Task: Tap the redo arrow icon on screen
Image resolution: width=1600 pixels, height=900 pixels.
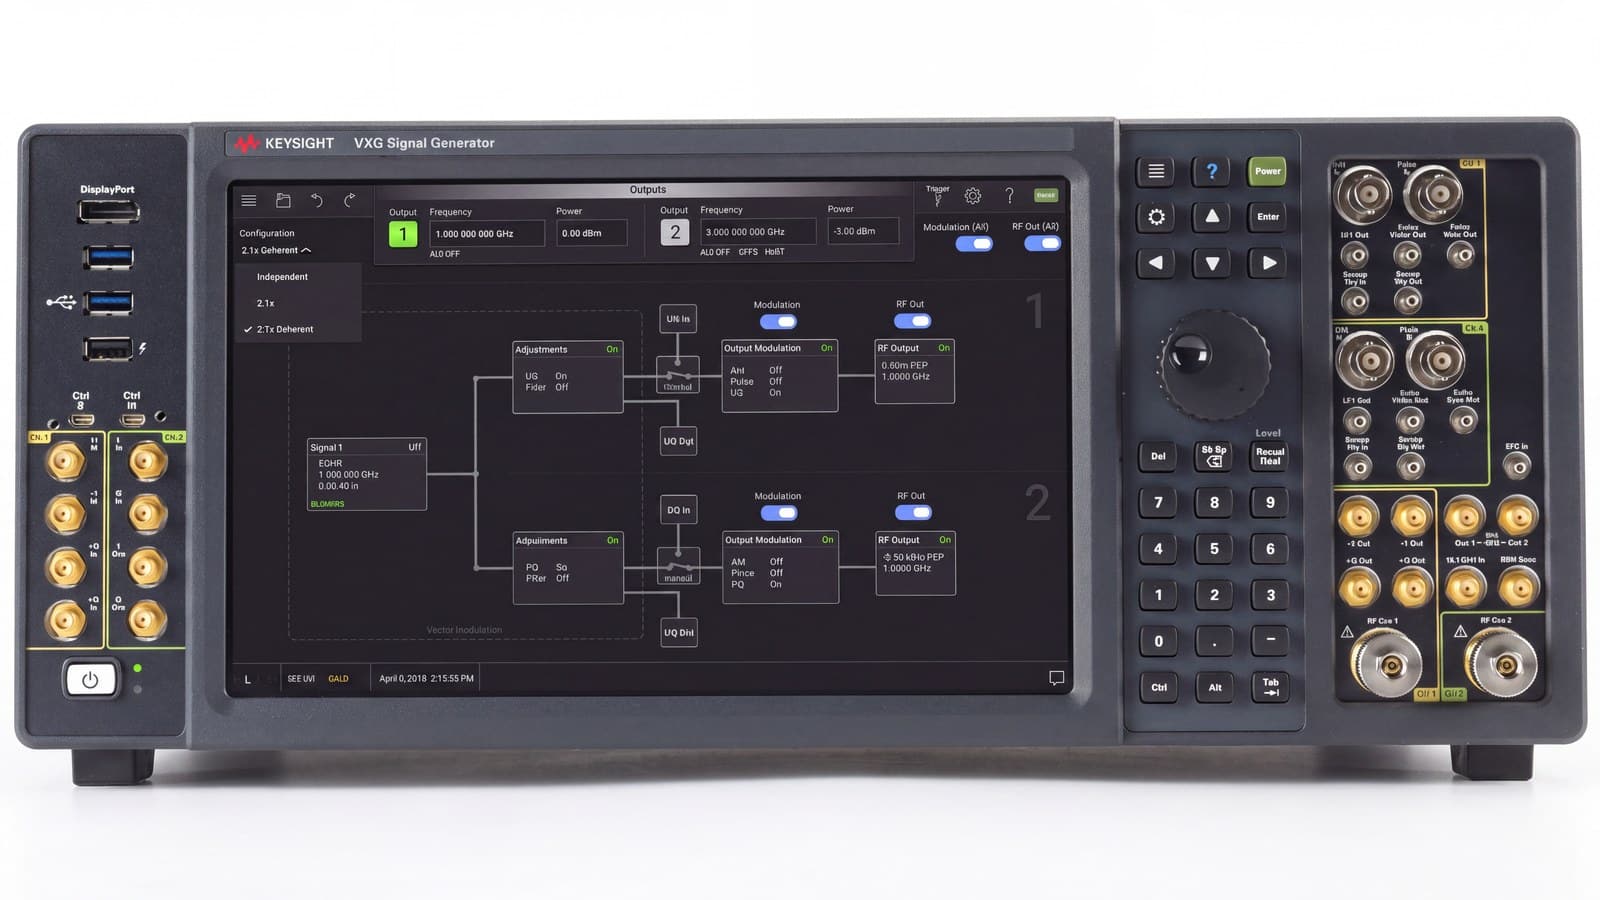Action: click(349, 200)
